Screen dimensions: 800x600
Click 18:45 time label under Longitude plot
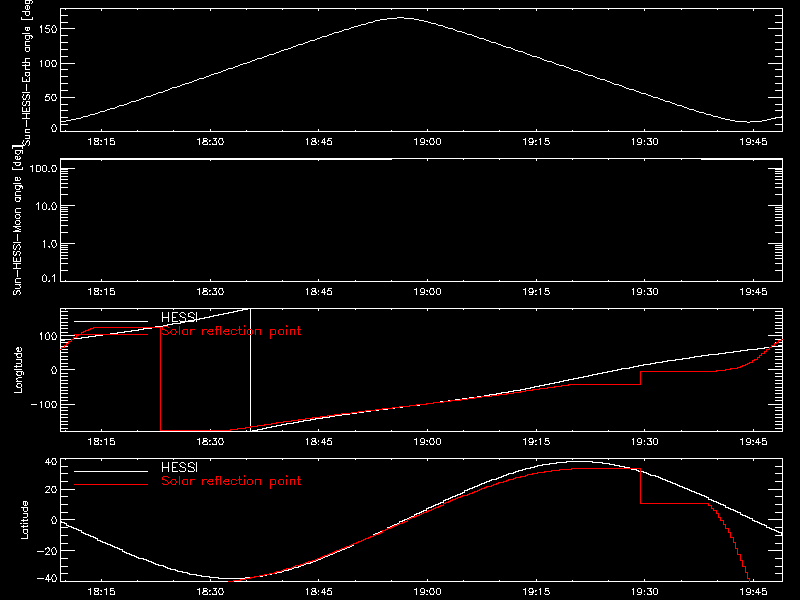(318, 441)
